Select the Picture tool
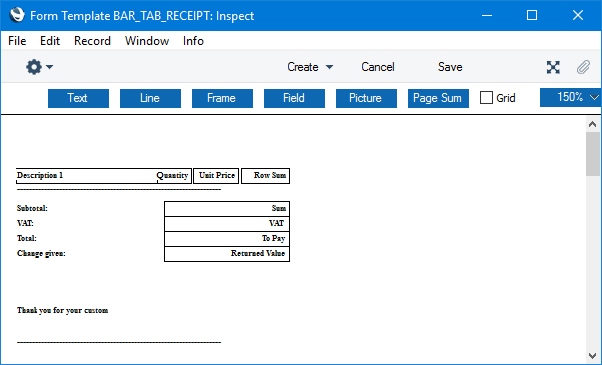Viewport: 602px width, 365px height. [x=366, y=98]
